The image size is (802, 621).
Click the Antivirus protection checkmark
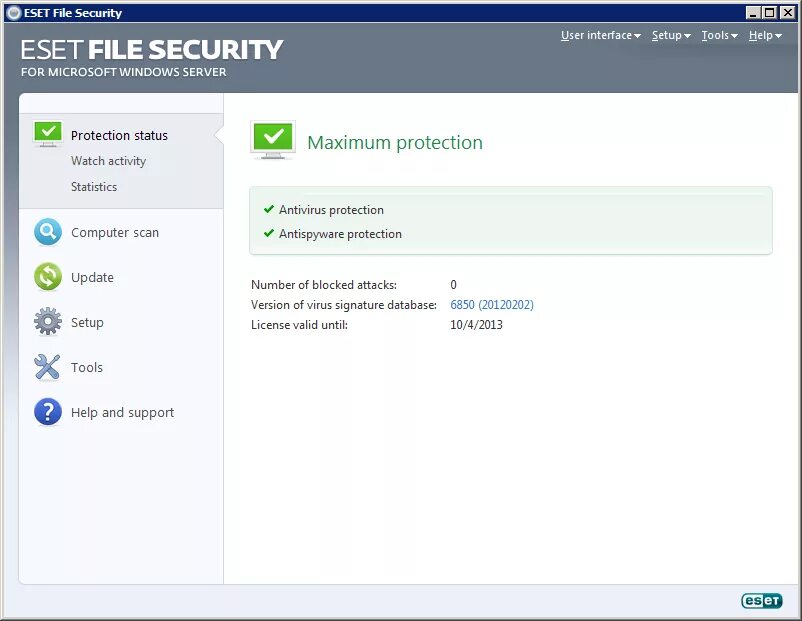[268, 210]
